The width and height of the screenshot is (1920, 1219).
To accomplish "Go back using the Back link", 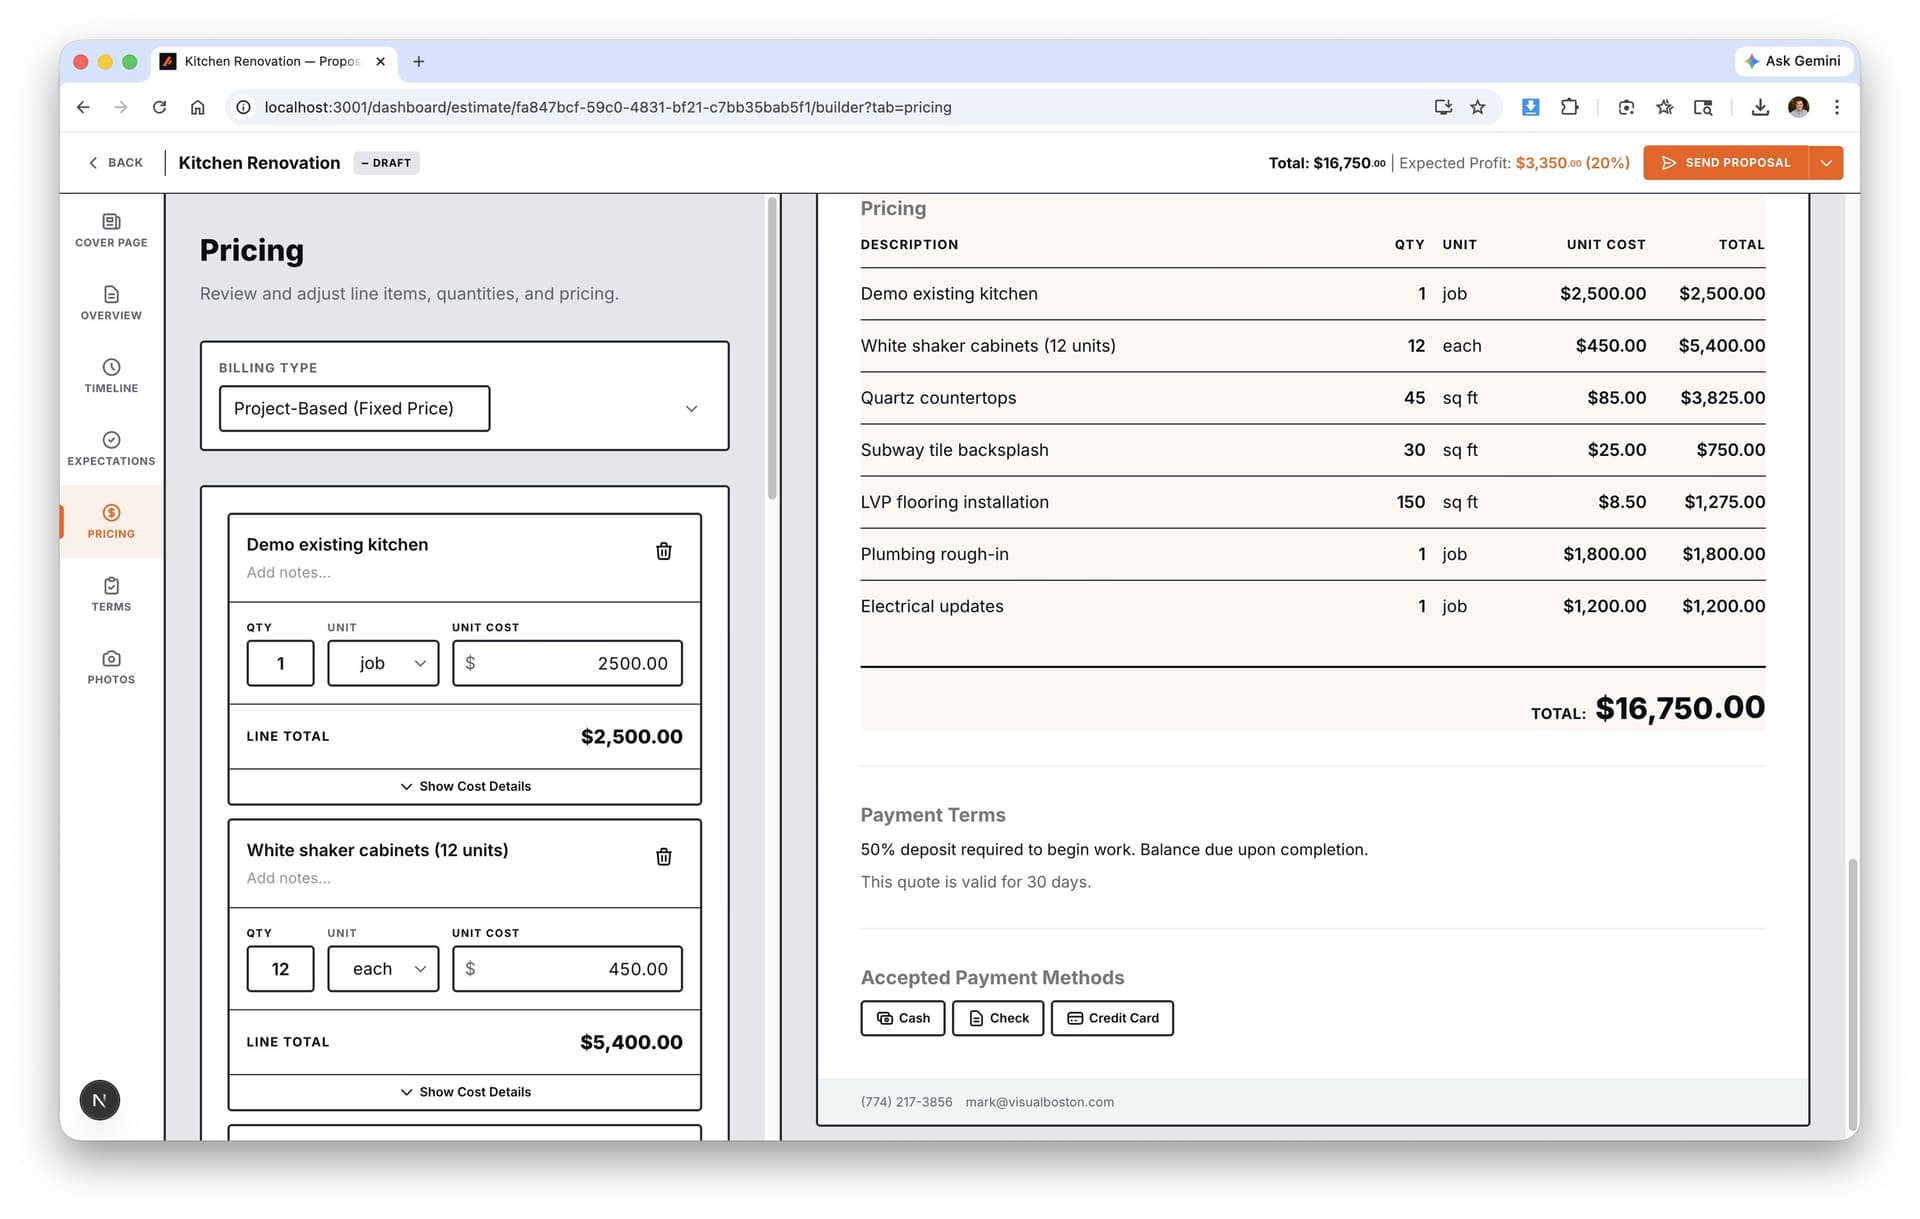I will (x=115, y=162).
